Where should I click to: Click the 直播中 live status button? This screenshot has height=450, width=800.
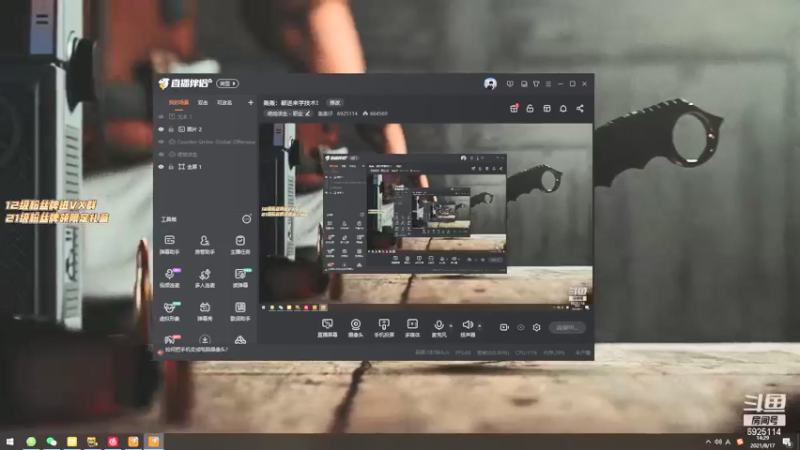[567, 328]
